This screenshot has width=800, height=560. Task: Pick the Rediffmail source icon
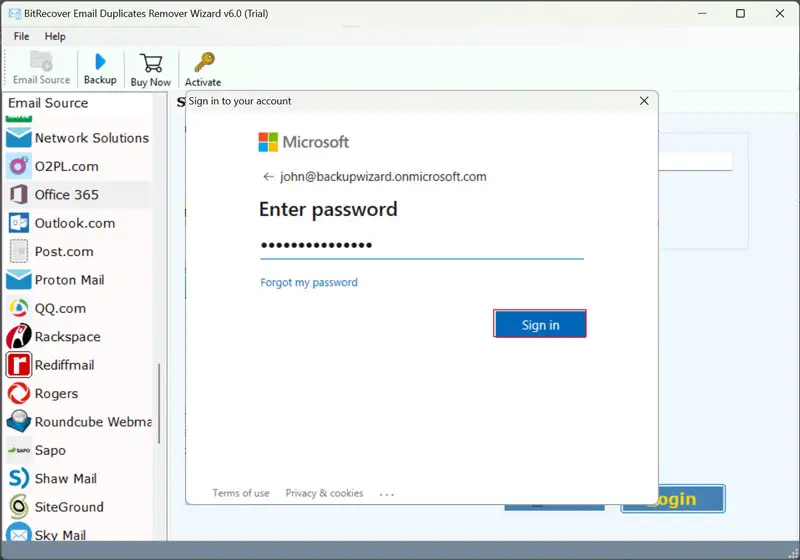click(x=19, y=365)
